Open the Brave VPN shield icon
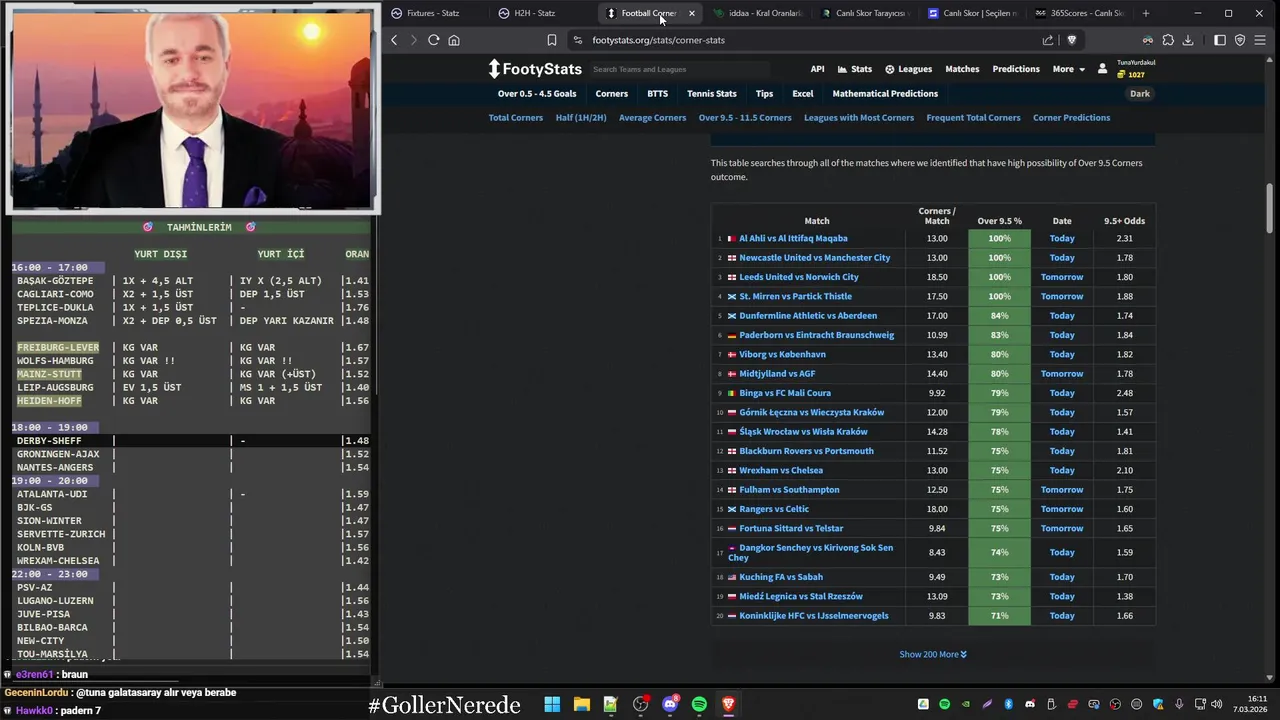 (1240, 40)
